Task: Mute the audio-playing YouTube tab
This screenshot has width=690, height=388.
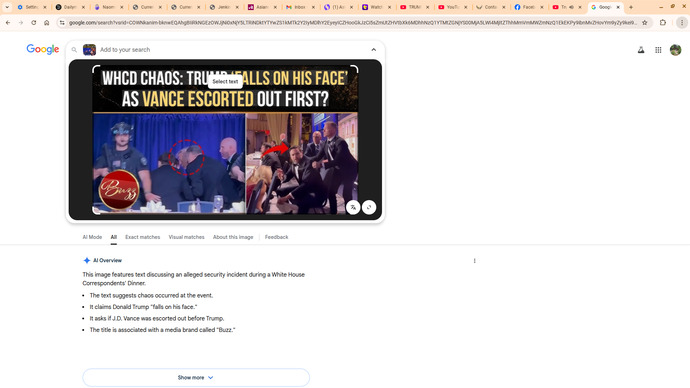Action: pos(571,7)
